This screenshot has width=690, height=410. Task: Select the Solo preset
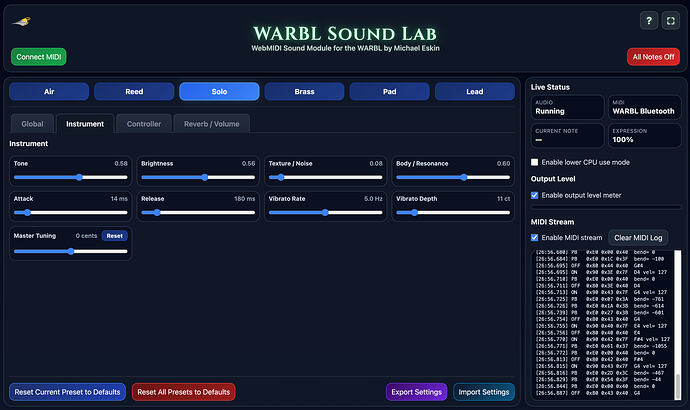click(x=219, y=92)
